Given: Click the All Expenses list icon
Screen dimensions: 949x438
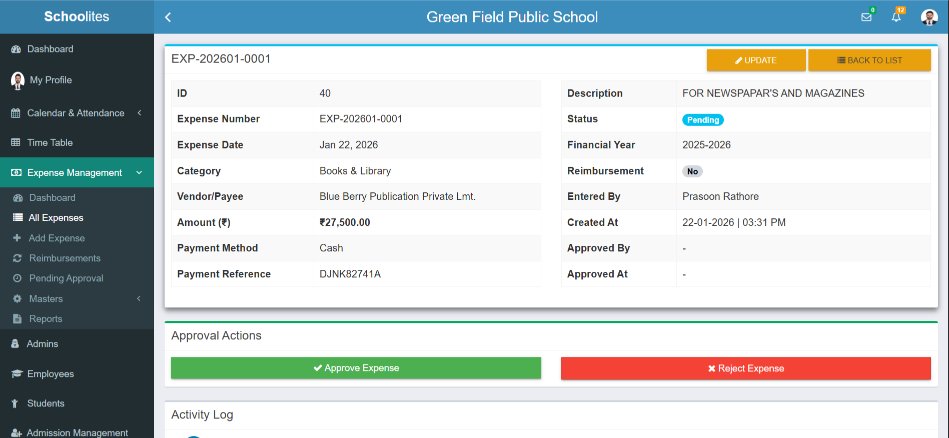Looking at the screenshot, I should [x=17, y=218].
